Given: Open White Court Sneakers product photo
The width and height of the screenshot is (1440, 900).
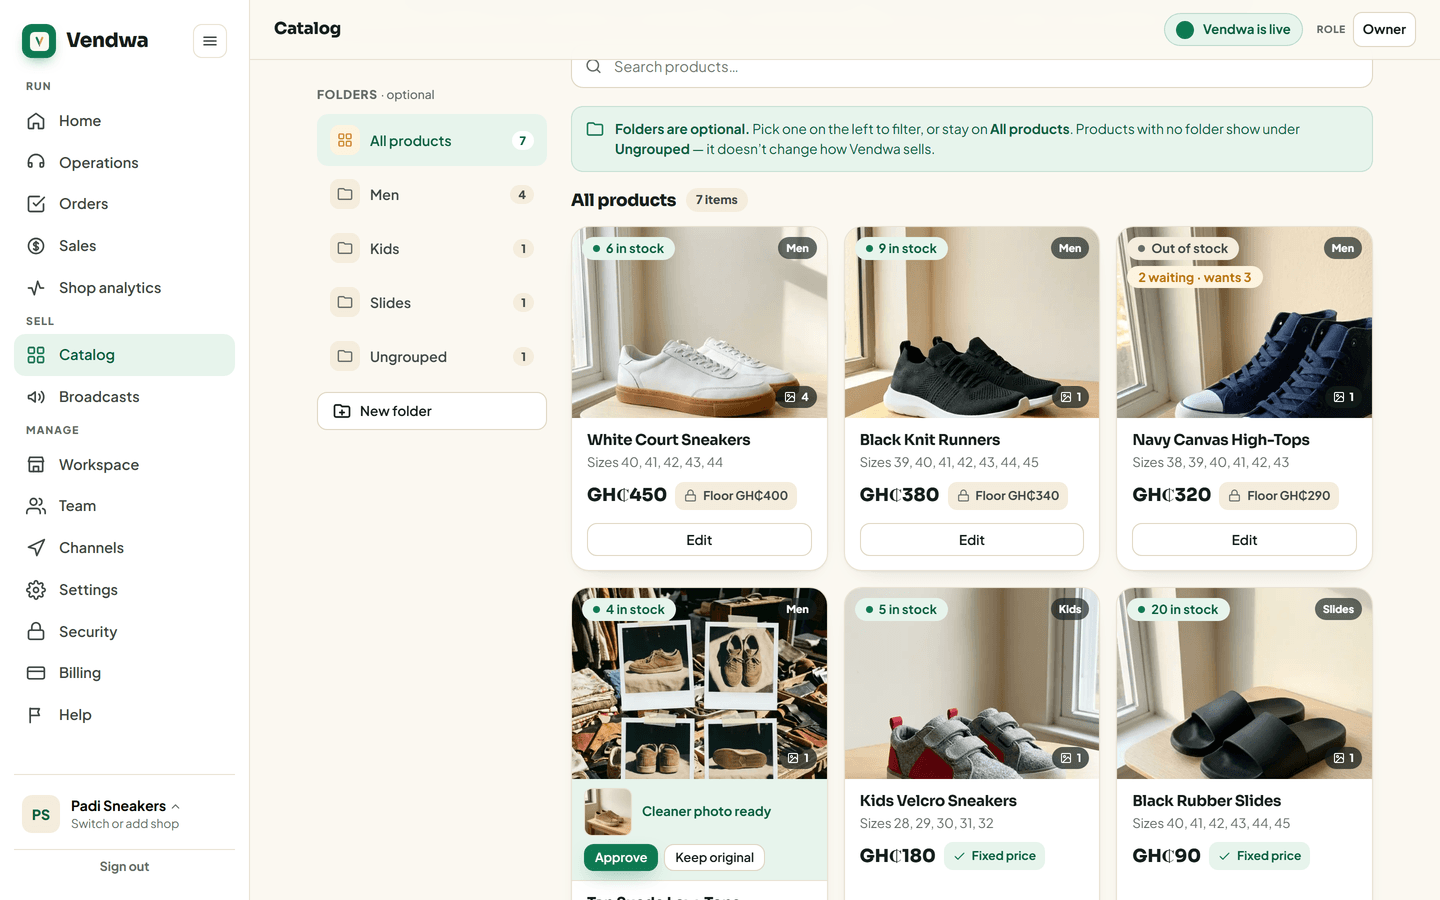Looking at the screenshot, I should click(x=699, y=323).
